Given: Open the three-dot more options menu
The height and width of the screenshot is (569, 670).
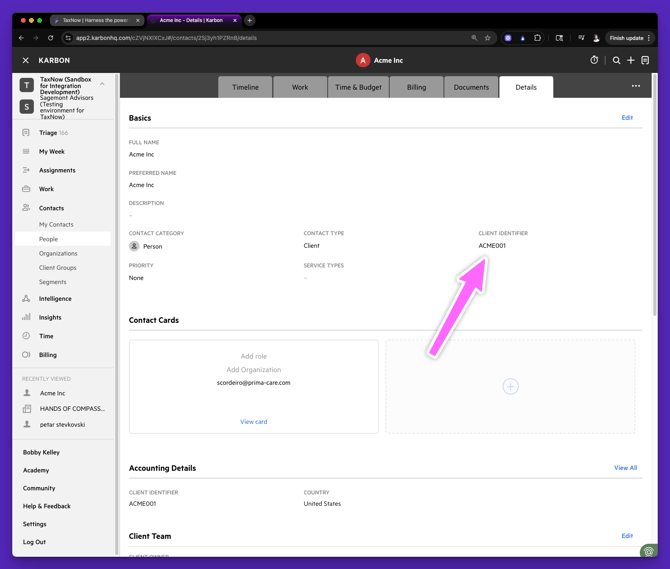Looking at the screenshot, I should (636, 86).
